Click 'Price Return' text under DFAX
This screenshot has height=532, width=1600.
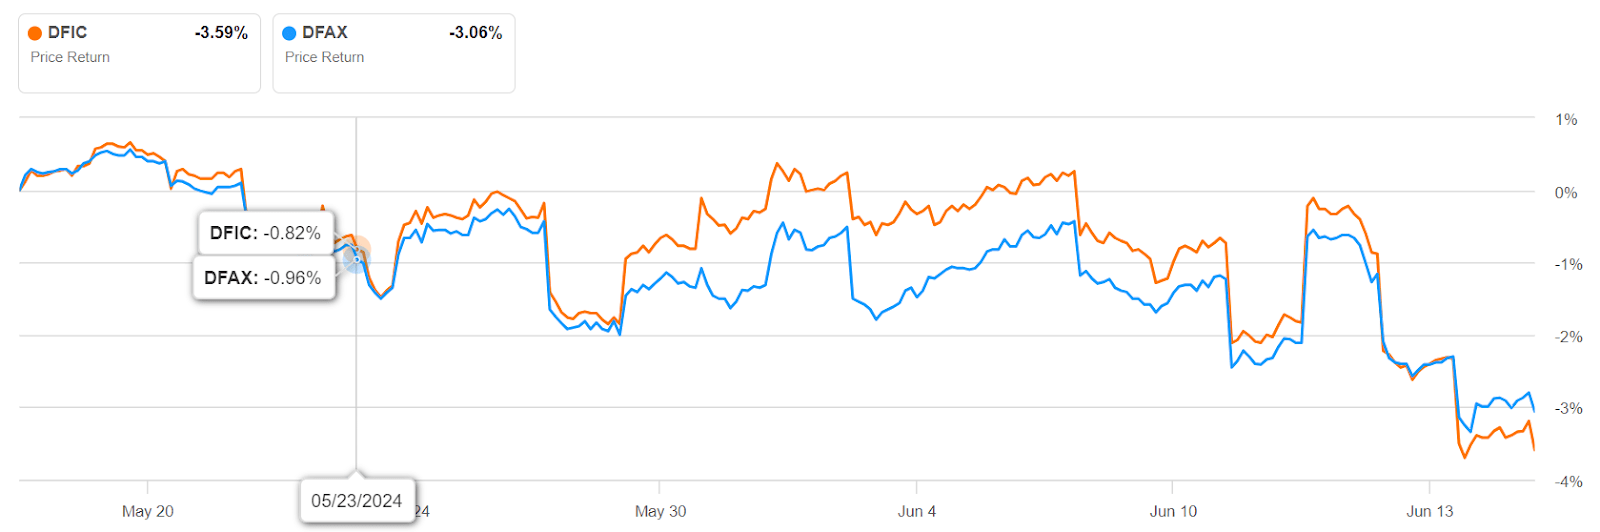point(325,58)
